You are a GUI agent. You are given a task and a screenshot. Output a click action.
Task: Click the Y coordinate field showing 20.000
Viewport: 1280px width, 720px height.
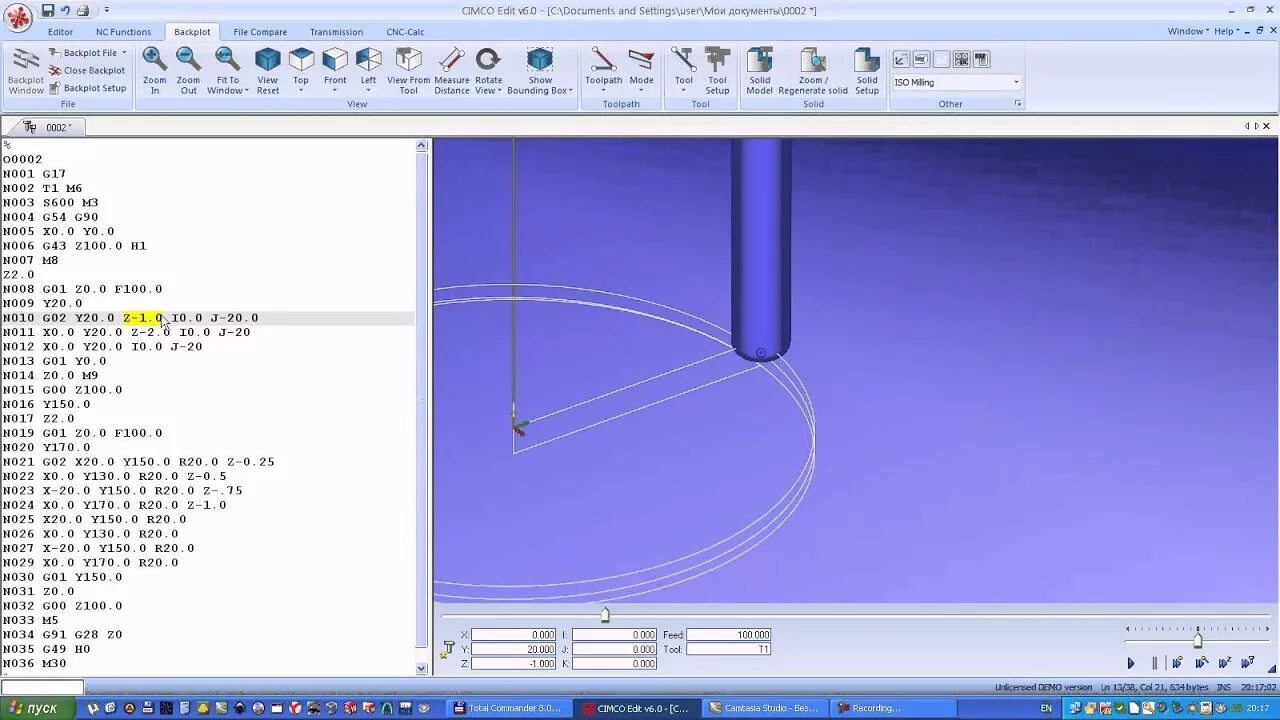(x=514, y=649)
